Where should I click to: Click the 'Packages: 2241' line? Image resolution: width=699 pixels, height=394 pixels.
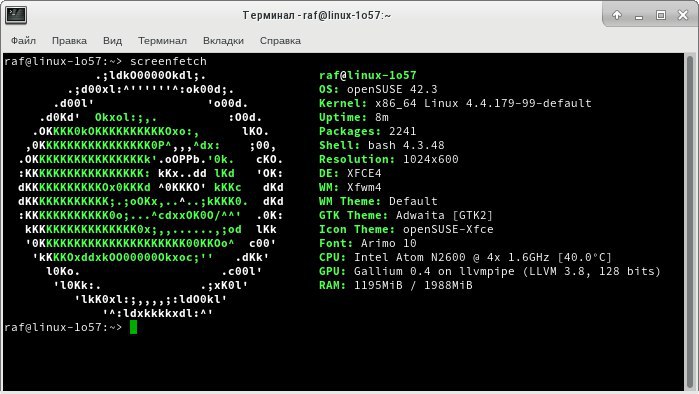[367, 131]
